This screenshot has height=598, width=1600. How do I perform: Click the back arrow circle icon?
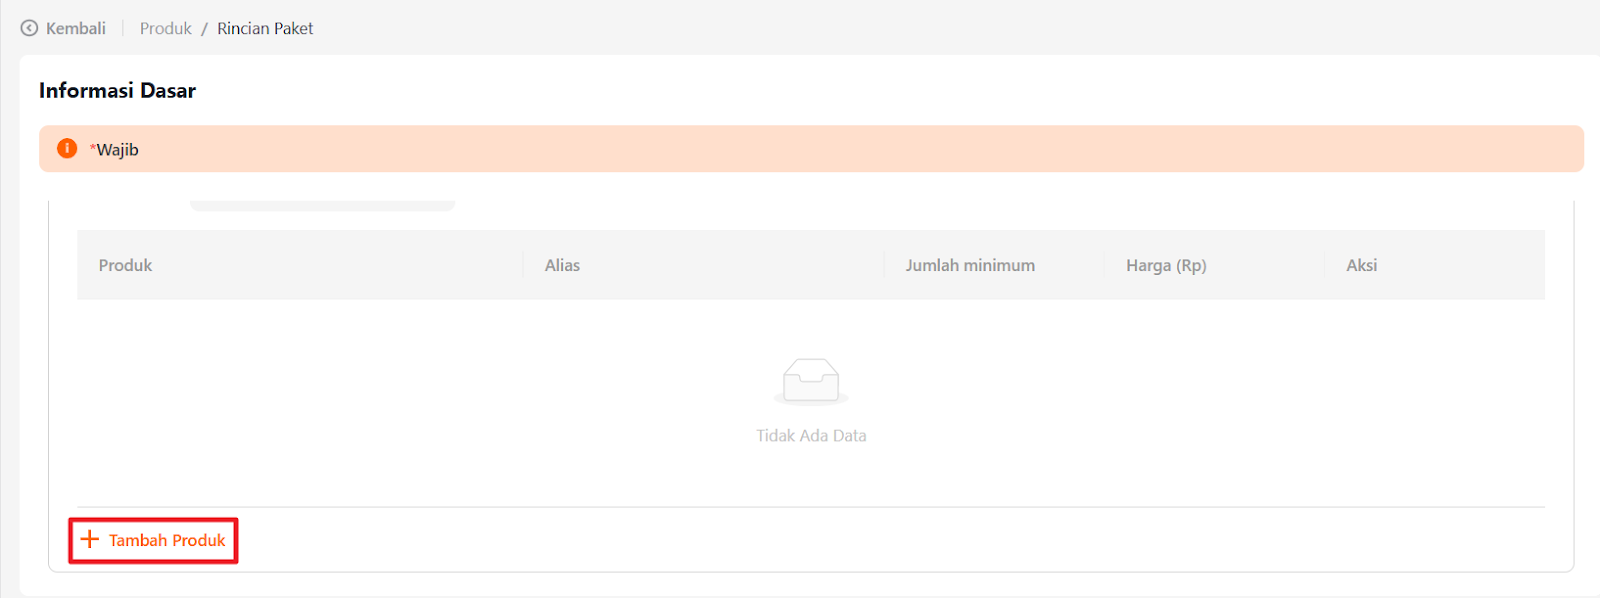pyautogui.click(x=29, y=28)
